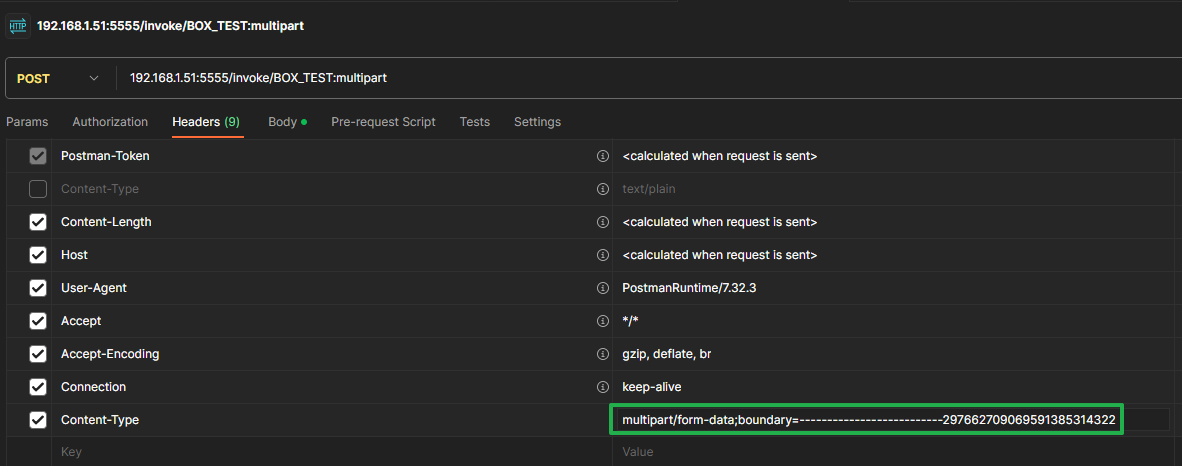The height and width of the screenshot is (466, 1182).
Task: Click info icon in the Host row
Action: [602, 255]
